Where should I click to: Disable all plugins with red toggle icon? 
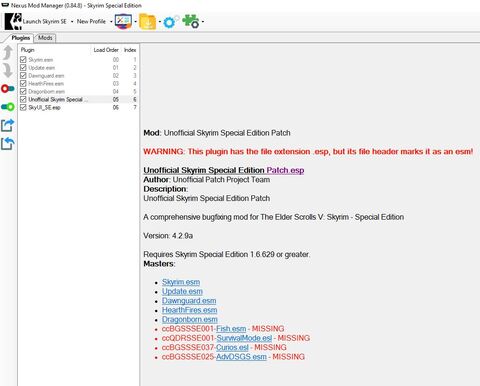pyautogui.click(x=8, y=89)
